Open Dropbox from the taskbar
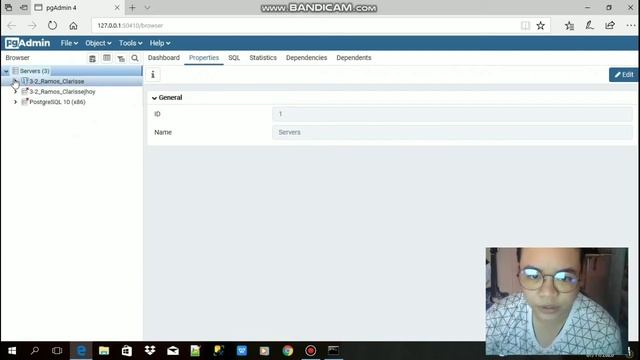 tap(150, 351)
